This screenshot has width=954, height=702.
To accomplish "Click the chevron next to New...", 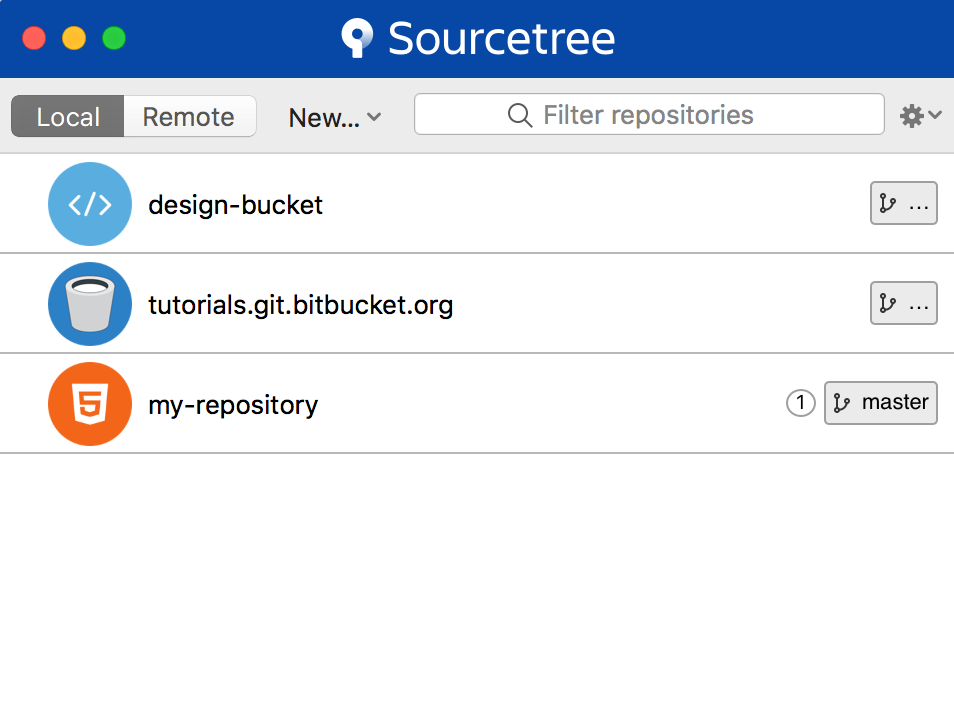I will [374, 116].
